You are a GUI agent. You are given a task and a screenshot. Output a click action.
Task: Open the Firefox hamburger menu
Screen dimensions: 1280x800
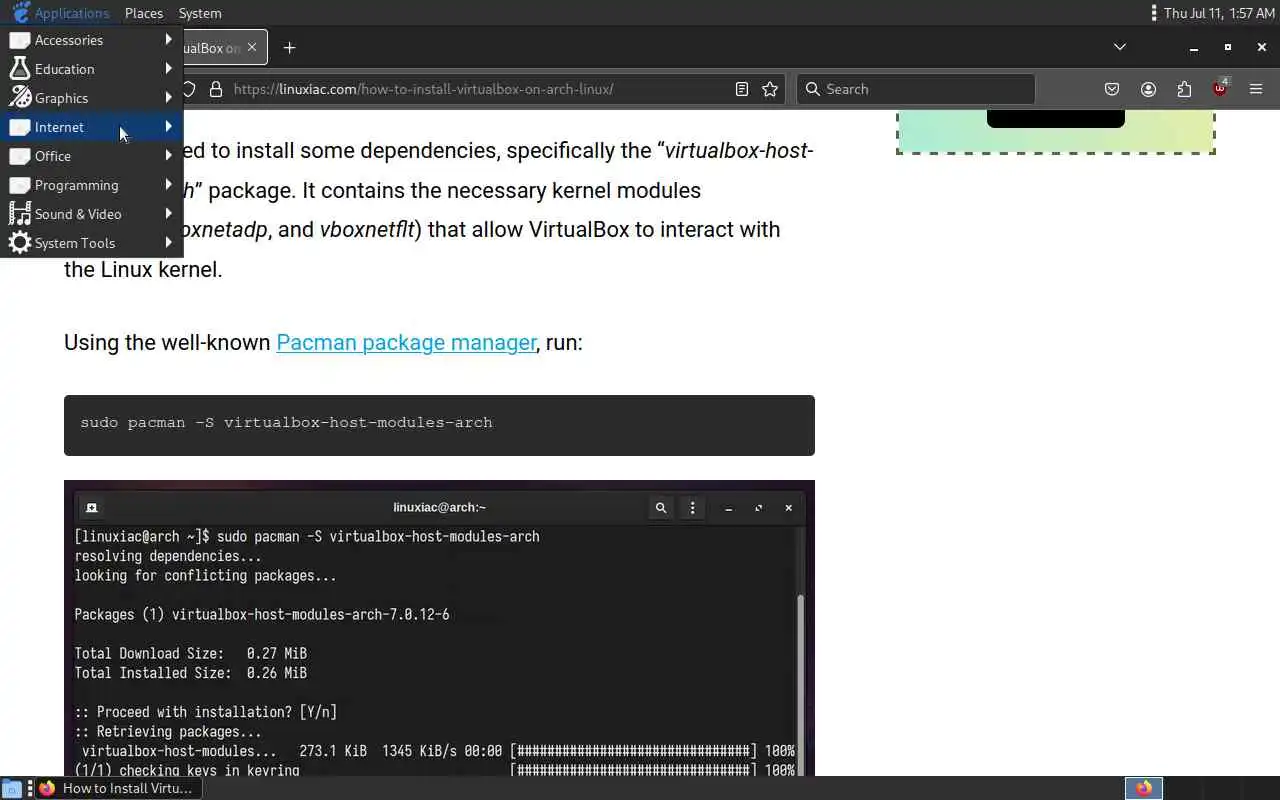click(x=1256, y=89)
